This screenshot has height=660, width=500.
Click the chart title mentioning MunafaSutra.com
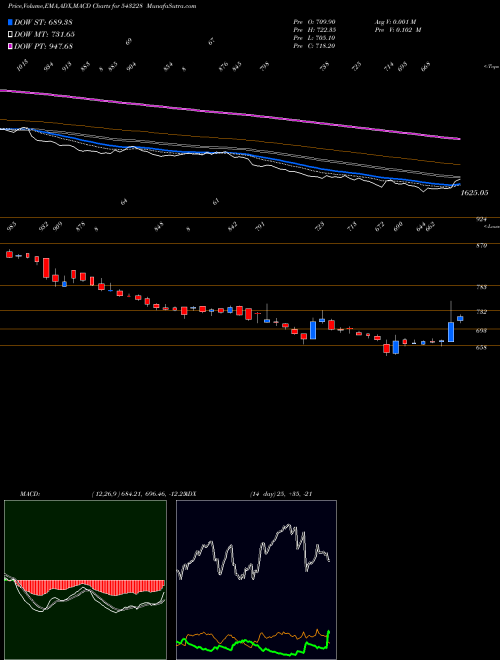(102, 6)
